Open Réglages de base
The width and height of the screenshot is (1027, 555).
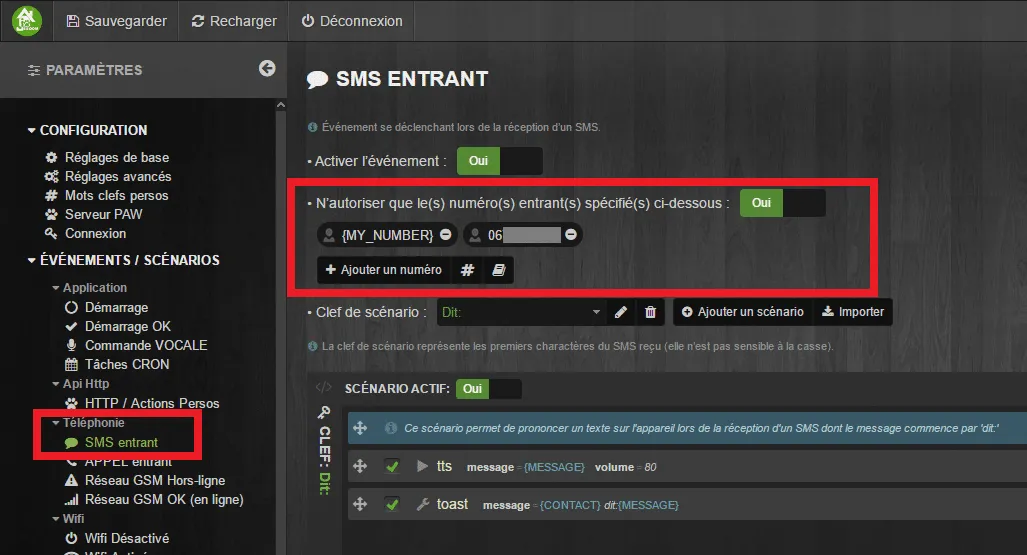pos(107,157)
